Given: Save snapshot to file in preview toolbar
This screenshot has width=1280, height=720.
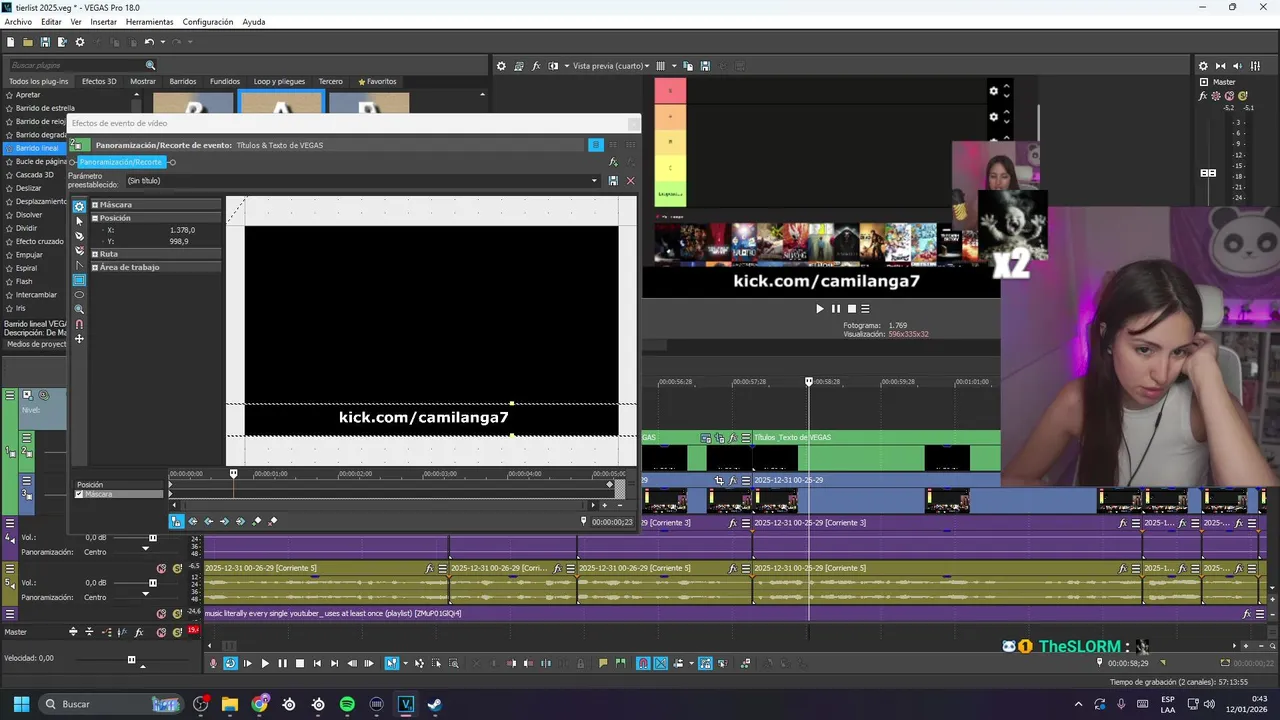Looking at the screenshot, I should 705,66.
